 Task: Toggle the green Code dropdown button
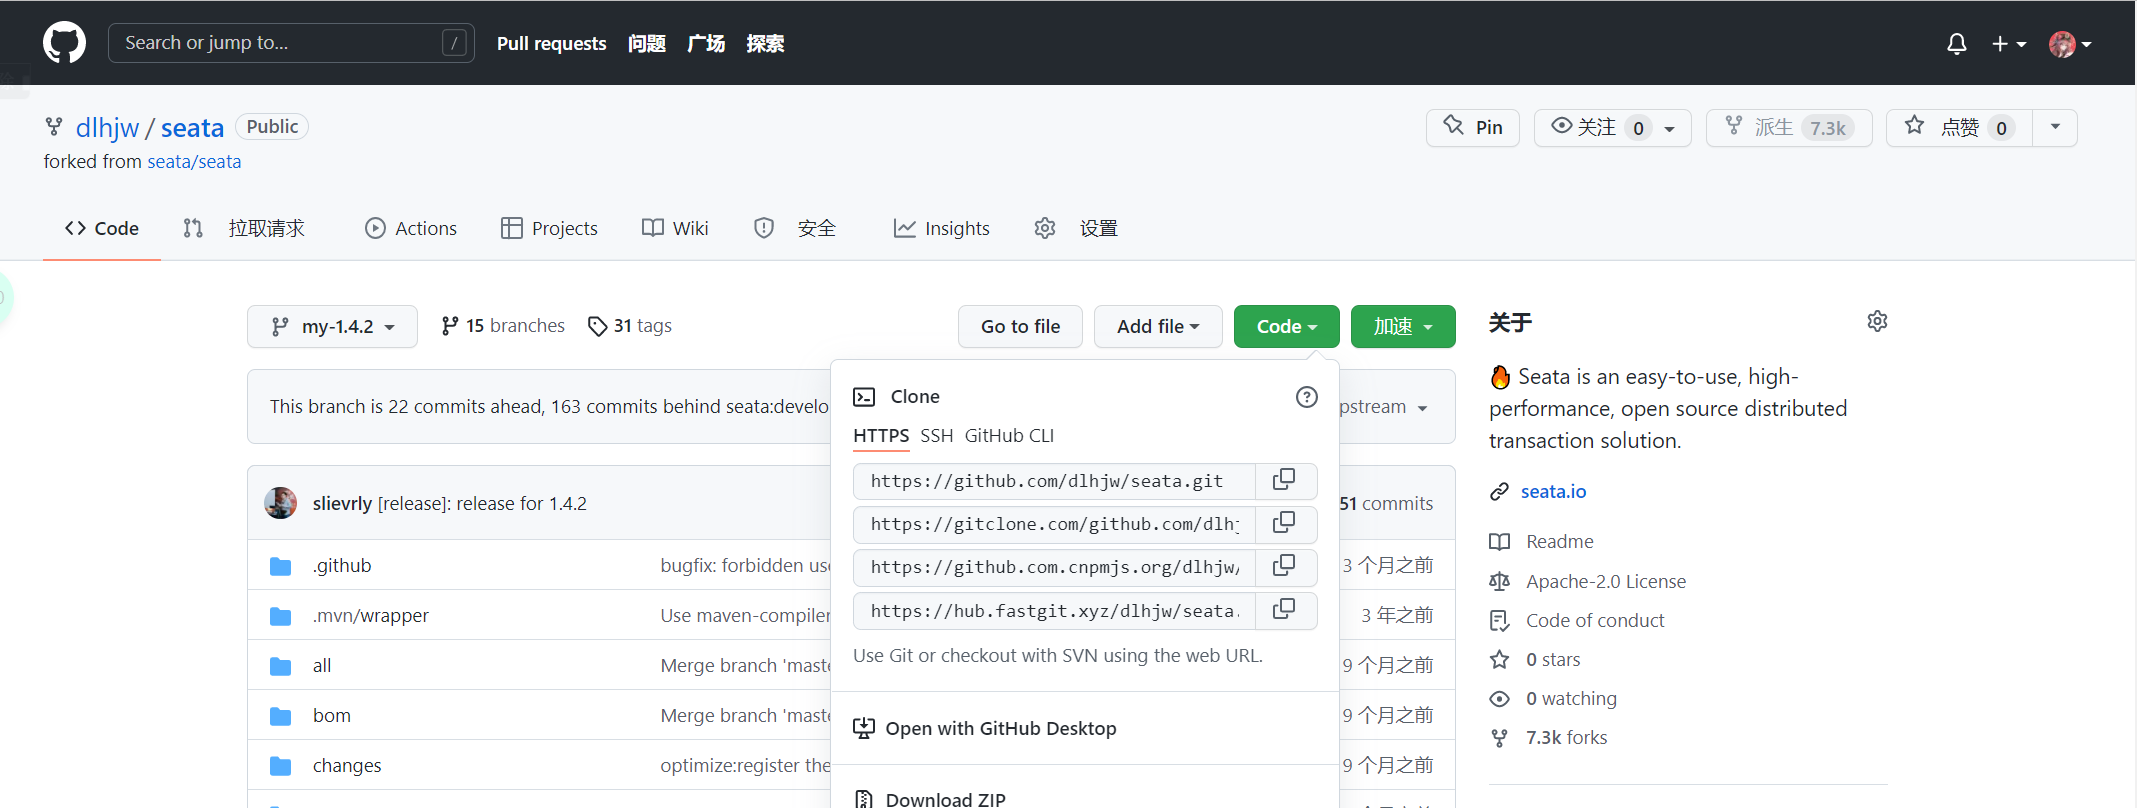coord(1286,327)
